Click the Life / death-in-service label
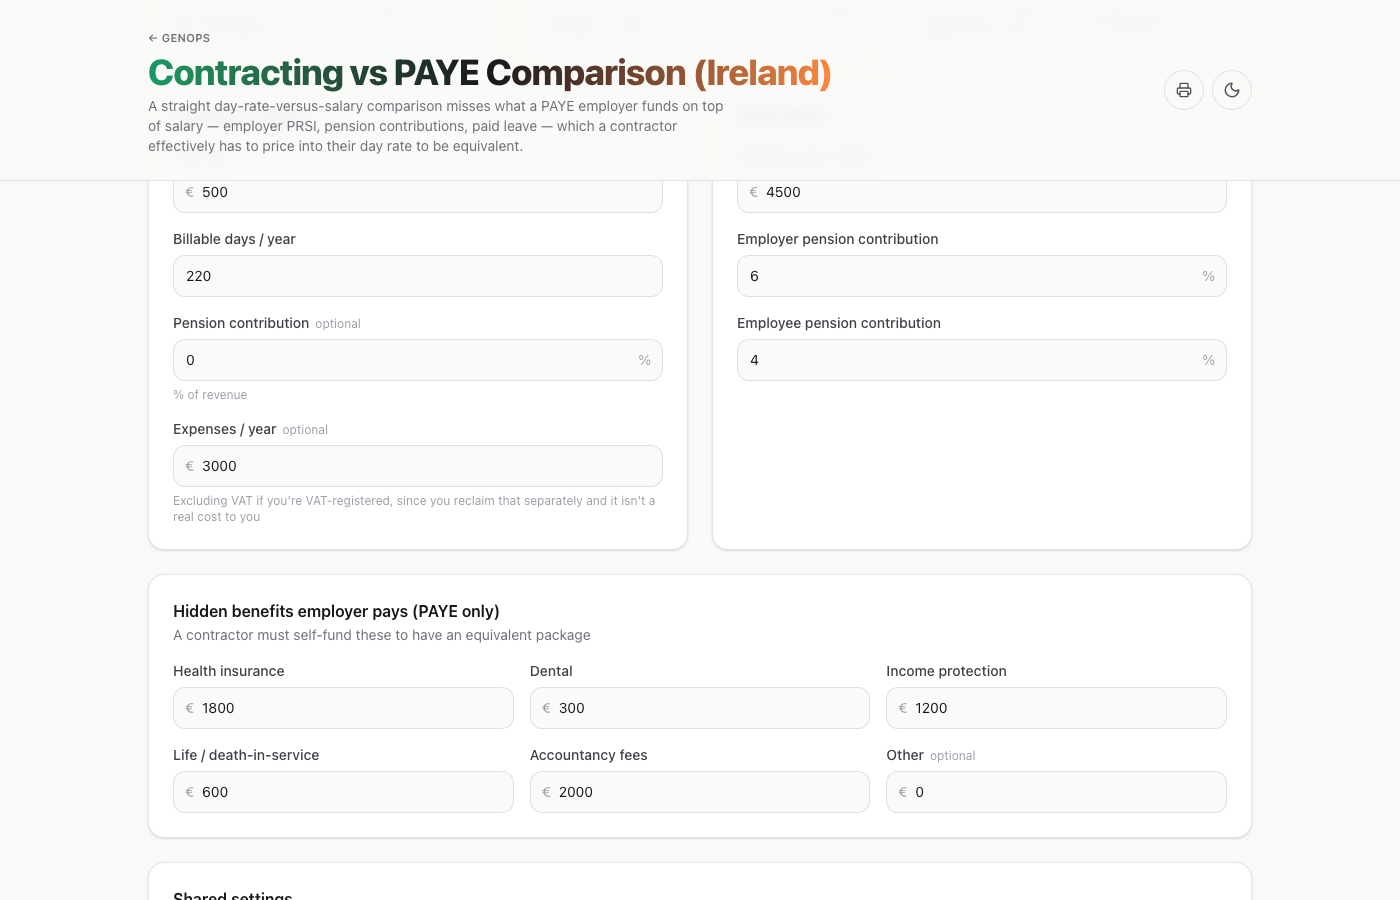This screenshot has height=900, width=1400. point(246,755)
